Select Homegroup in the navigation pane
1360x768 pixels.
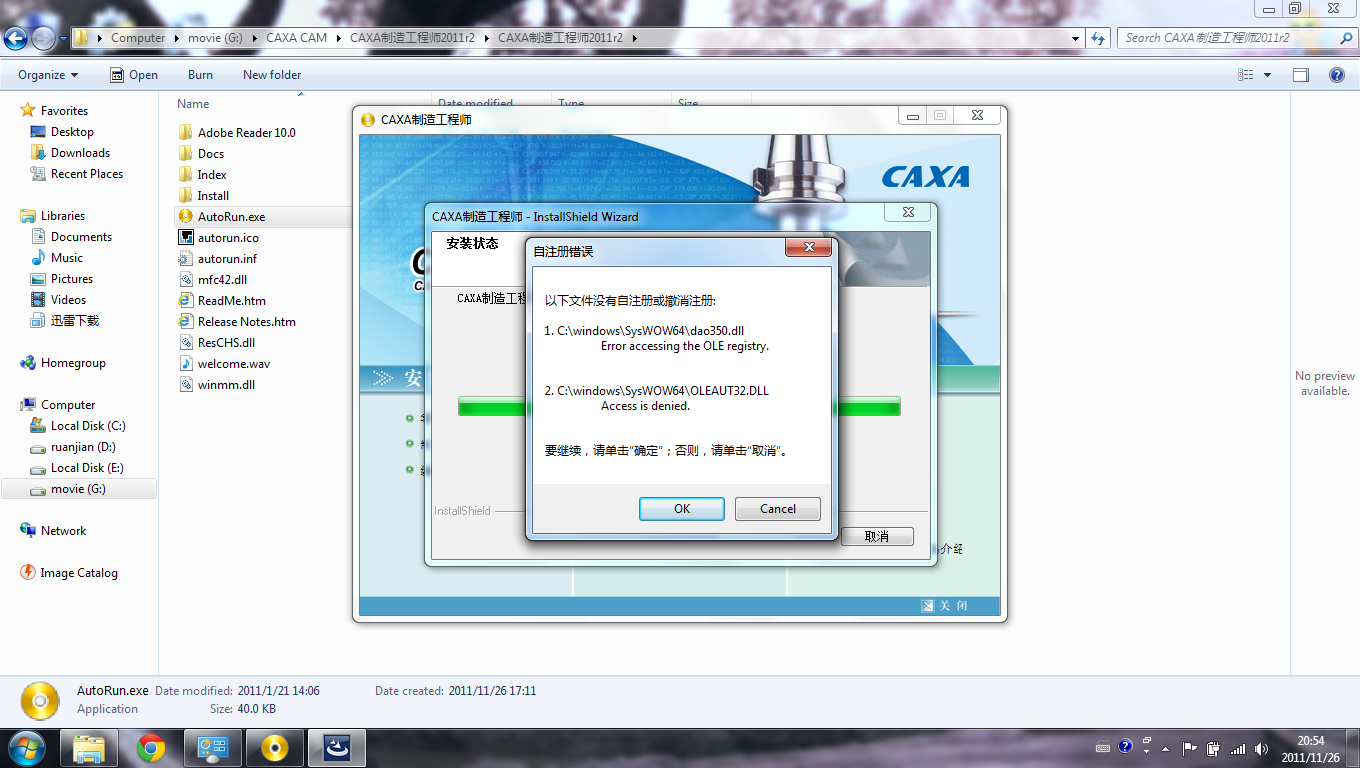[x=73, y=363]
